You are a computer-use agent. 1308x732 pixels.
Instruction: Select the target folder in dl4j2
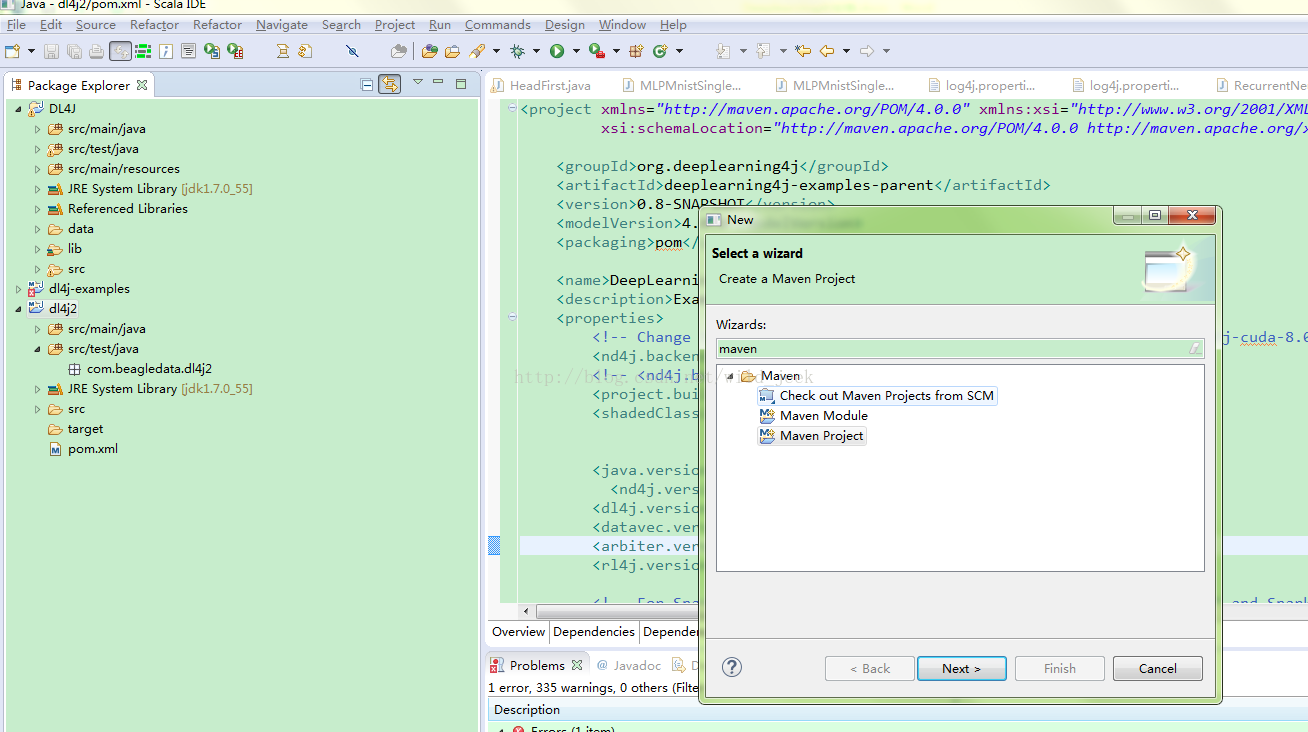pyautogui.click(x=76, y=429)
